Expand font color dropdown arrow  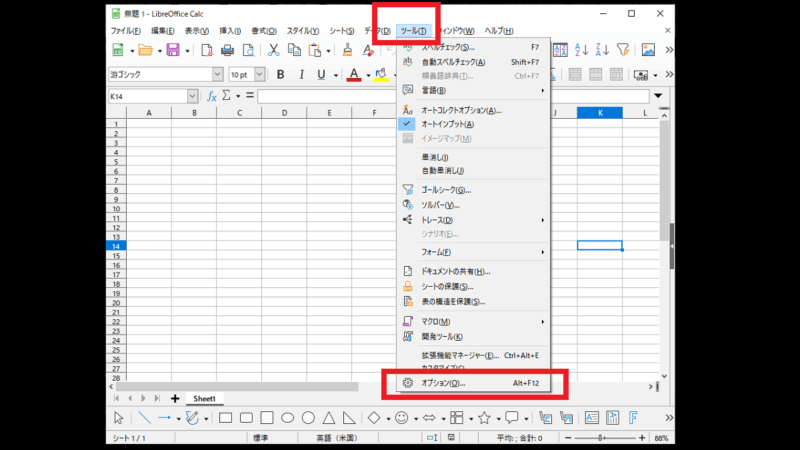(368, 76)
